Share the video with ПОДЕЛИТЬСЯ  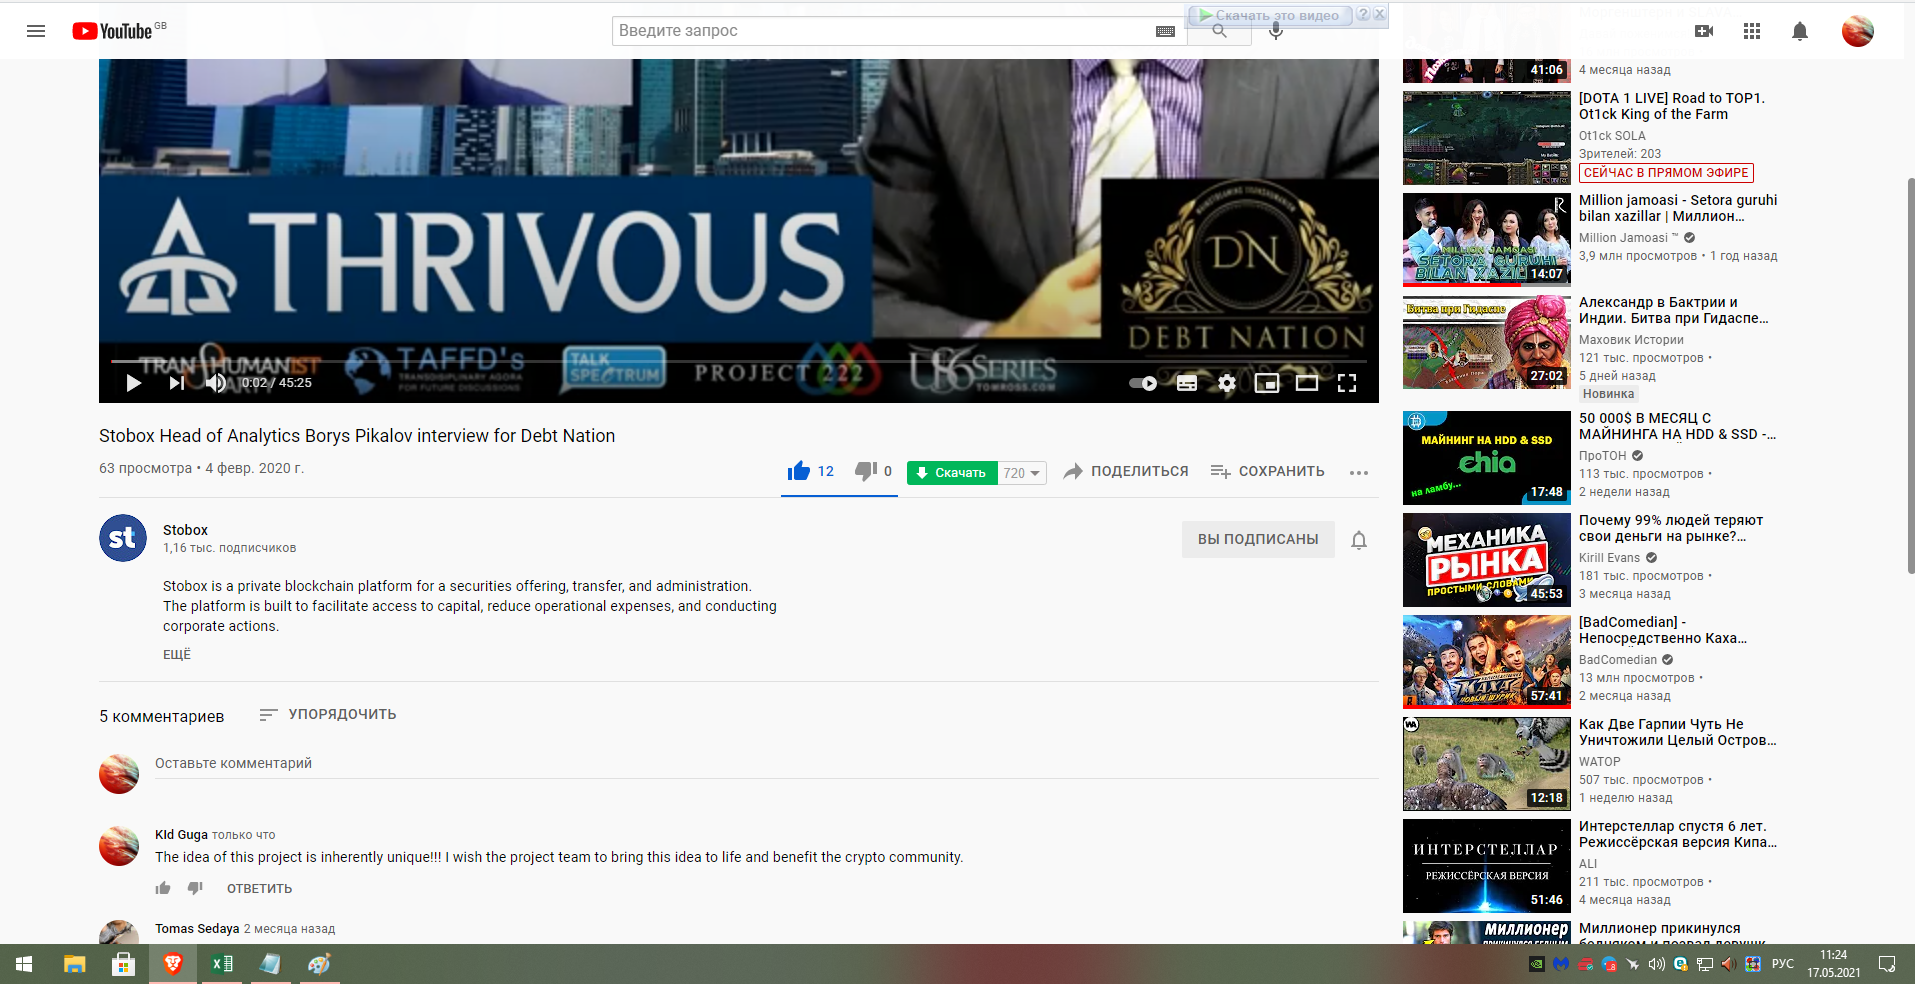point(1126,471)
